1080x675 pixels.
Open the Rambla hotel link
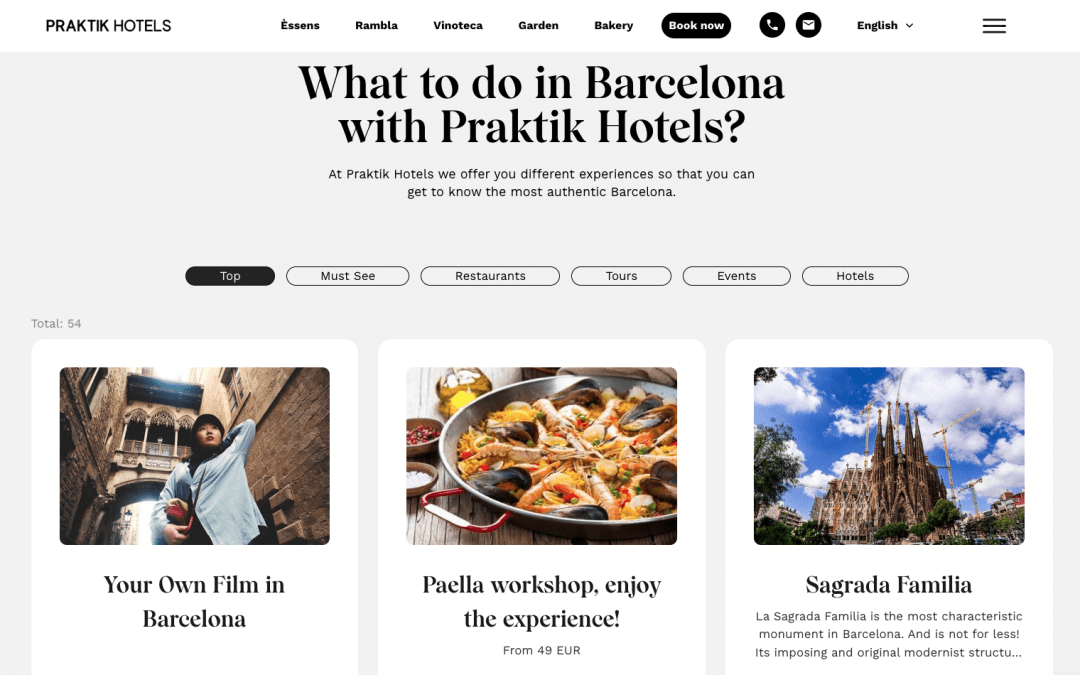[x=377, y=25]
